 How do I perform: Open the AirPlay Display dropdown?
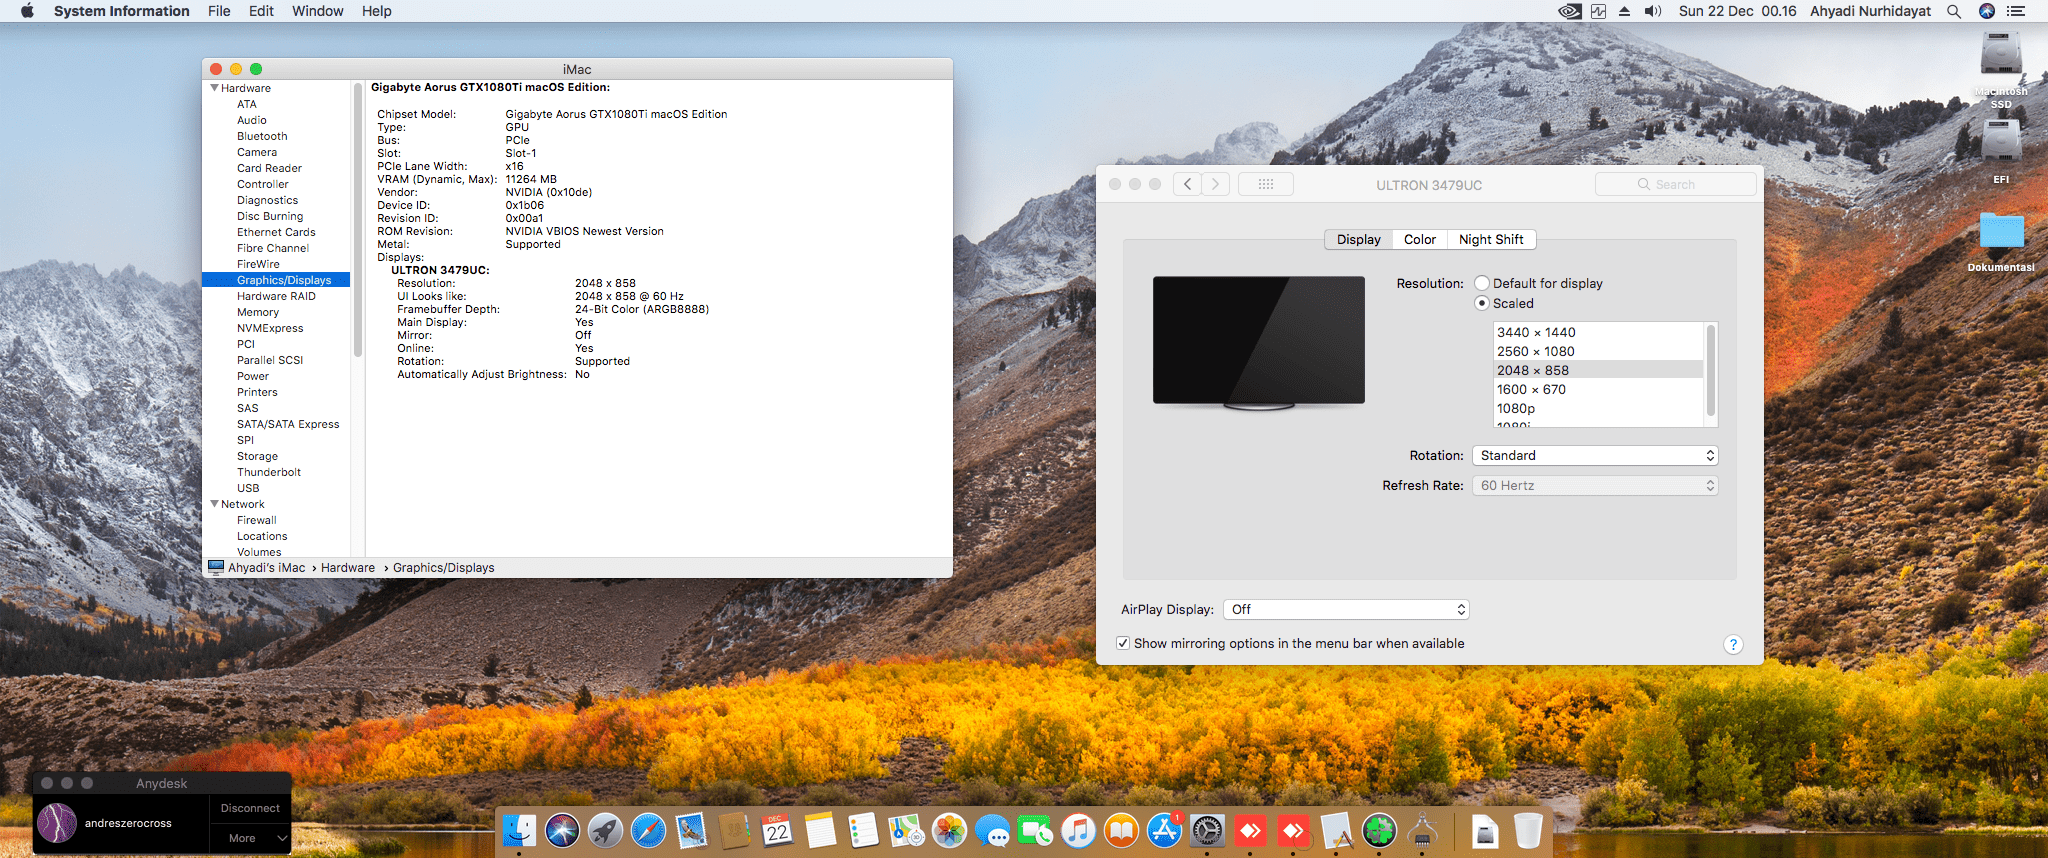[x=1346, y=609]
